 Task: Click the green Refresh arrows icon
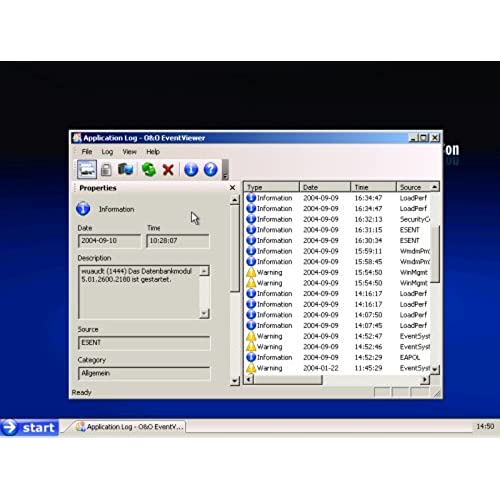pos(149,169)
